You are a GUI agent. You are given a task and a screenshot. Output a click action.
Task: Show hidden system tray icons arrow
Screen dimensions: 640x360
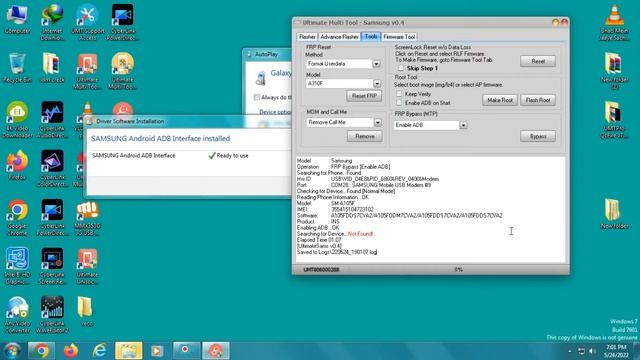tap(570, 351)
